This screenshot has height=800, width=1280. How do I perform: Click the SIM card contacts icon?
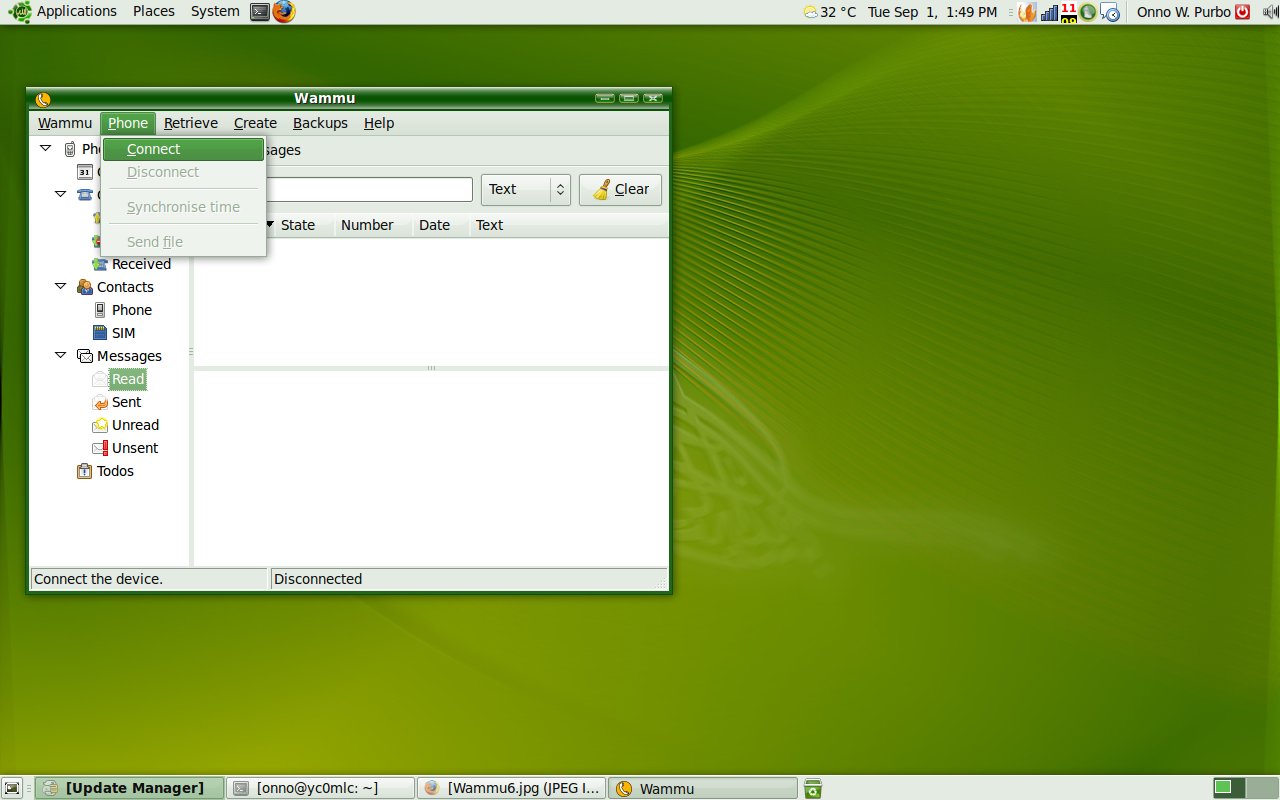[x=99, y=333]
